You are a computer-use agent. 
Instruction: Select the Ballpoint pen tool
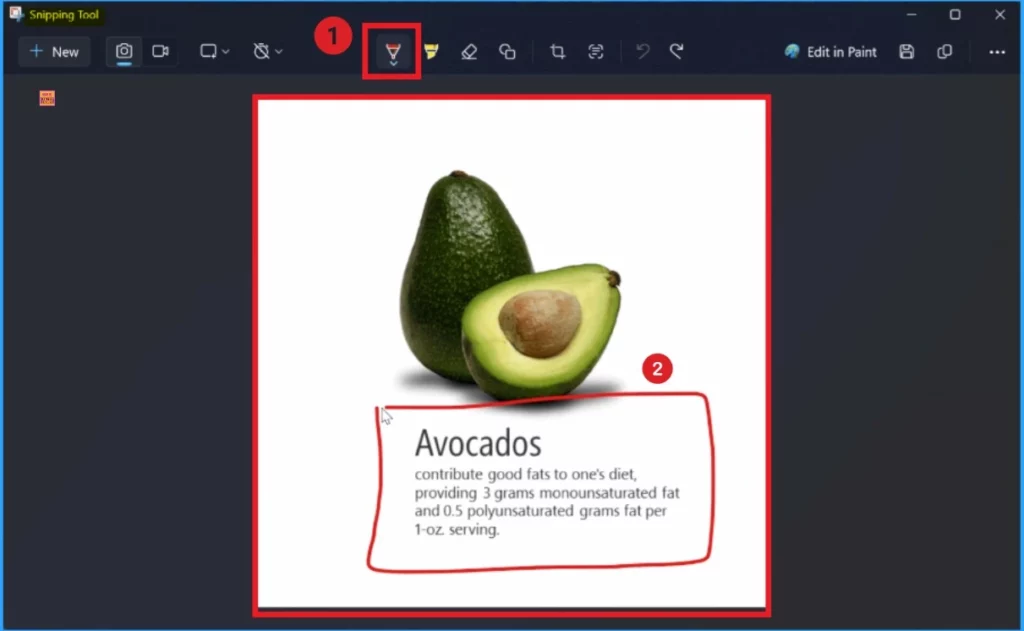[x=392, y=52]
